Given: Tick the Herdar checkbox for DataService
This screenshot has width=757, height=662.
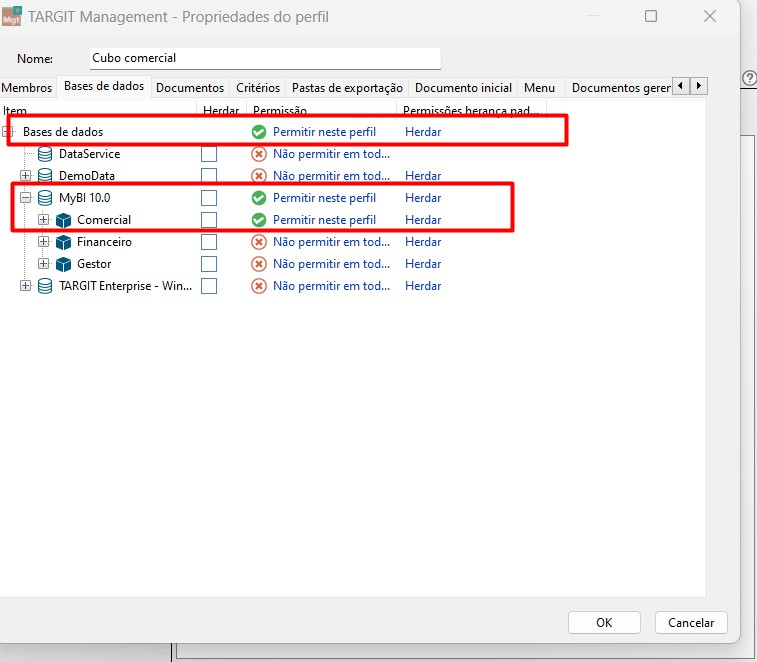Looking at the screenshot, I should (209, 154).
